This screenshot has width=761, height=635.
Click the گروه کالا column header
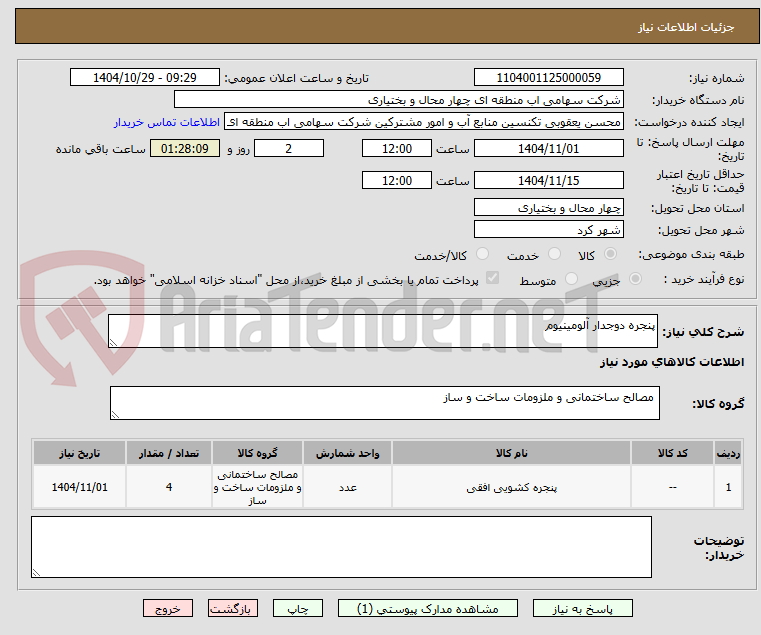coord(257,453)
